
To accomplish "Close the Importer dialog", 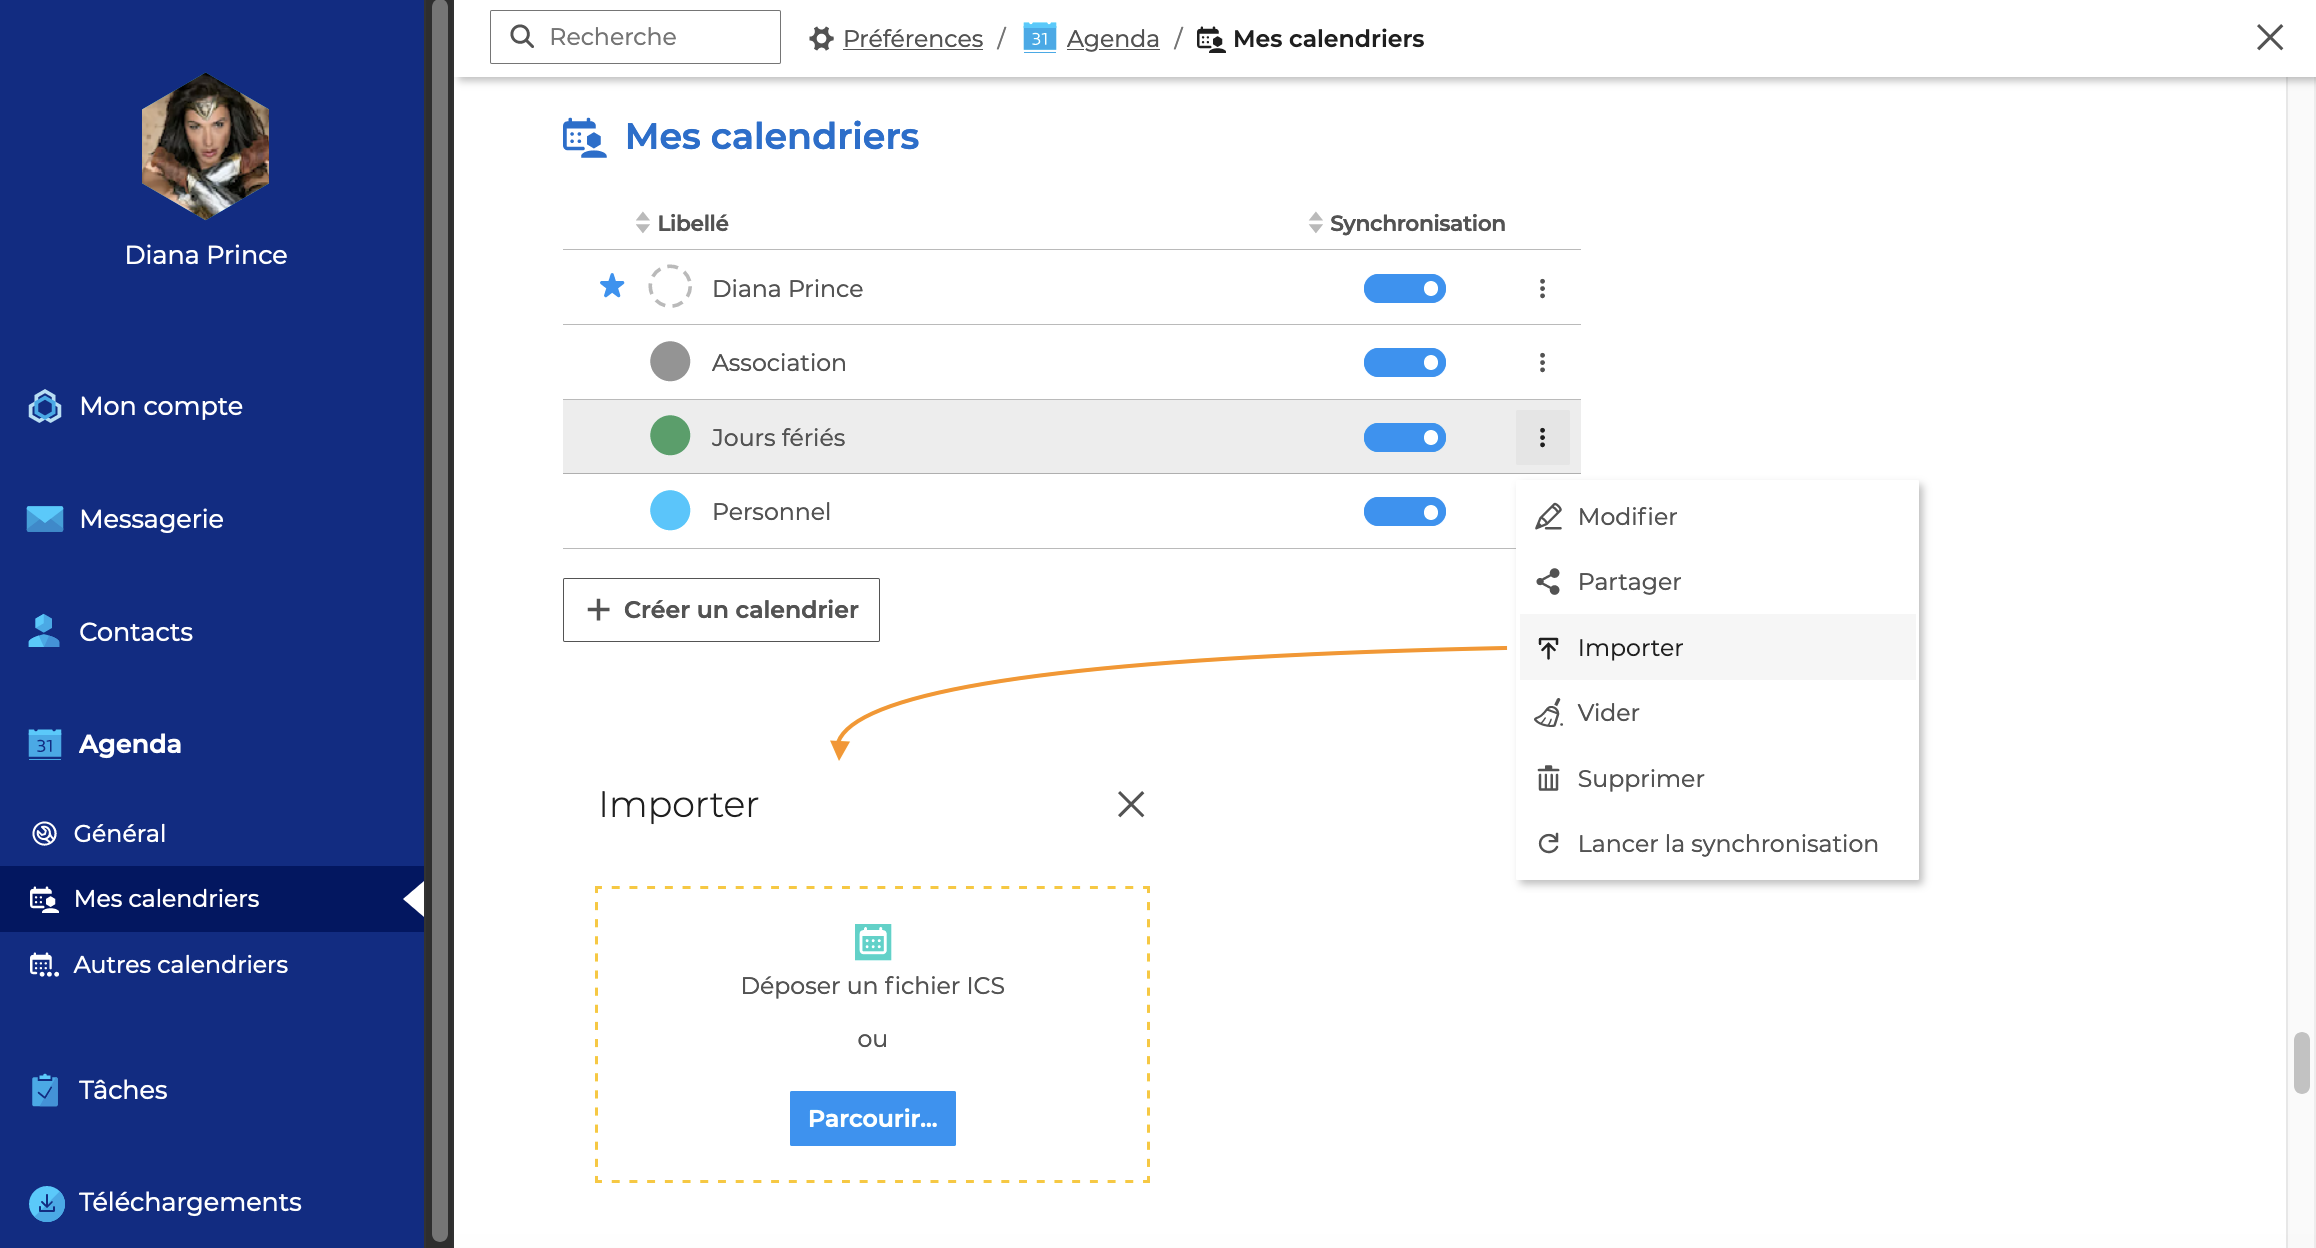I will coord(1130,804).
